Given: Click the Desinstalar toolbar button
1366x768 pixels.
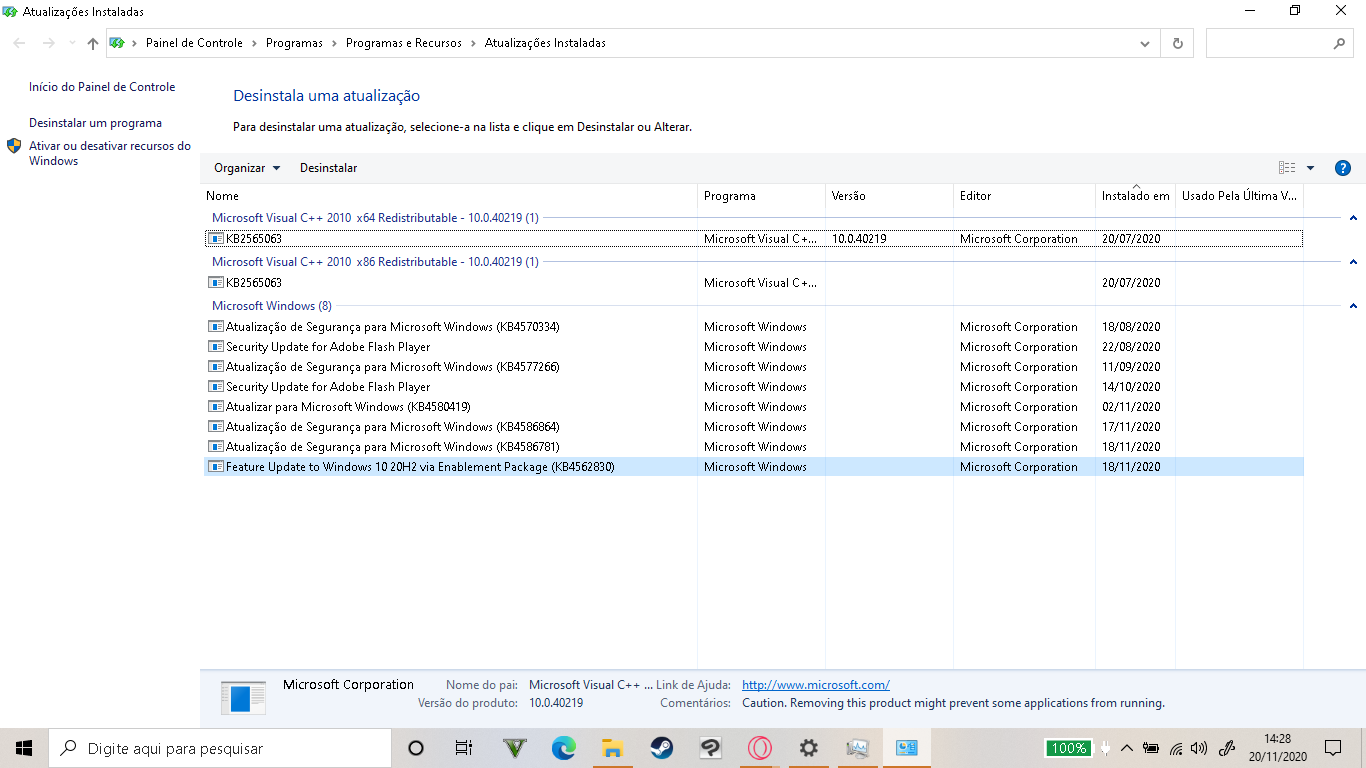Looking at the screenshot, I should click(x=328, y=168).
